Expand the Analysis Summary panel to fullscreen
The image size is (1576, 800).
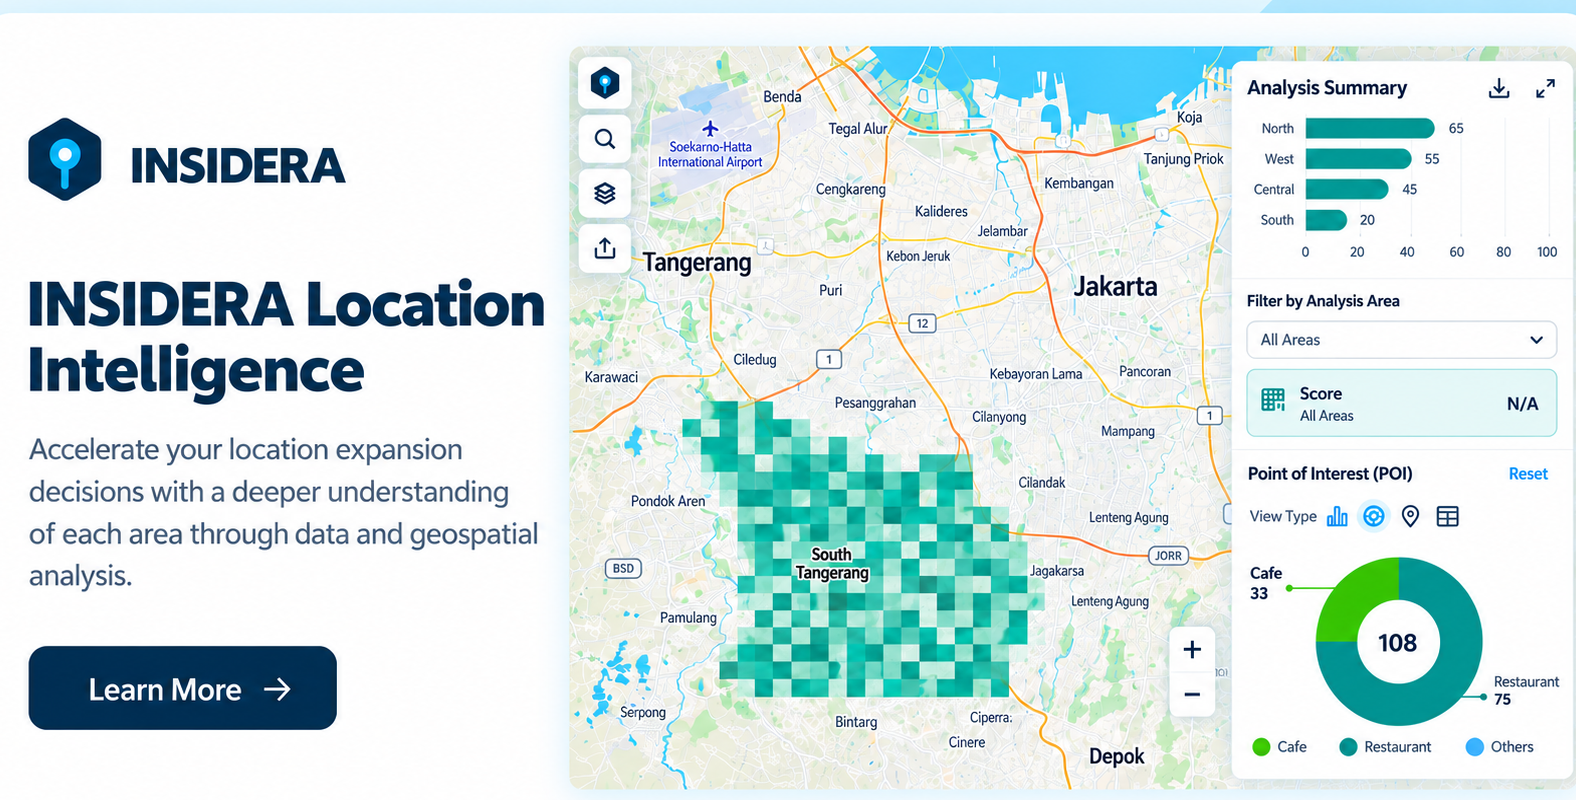[1545, 88]
